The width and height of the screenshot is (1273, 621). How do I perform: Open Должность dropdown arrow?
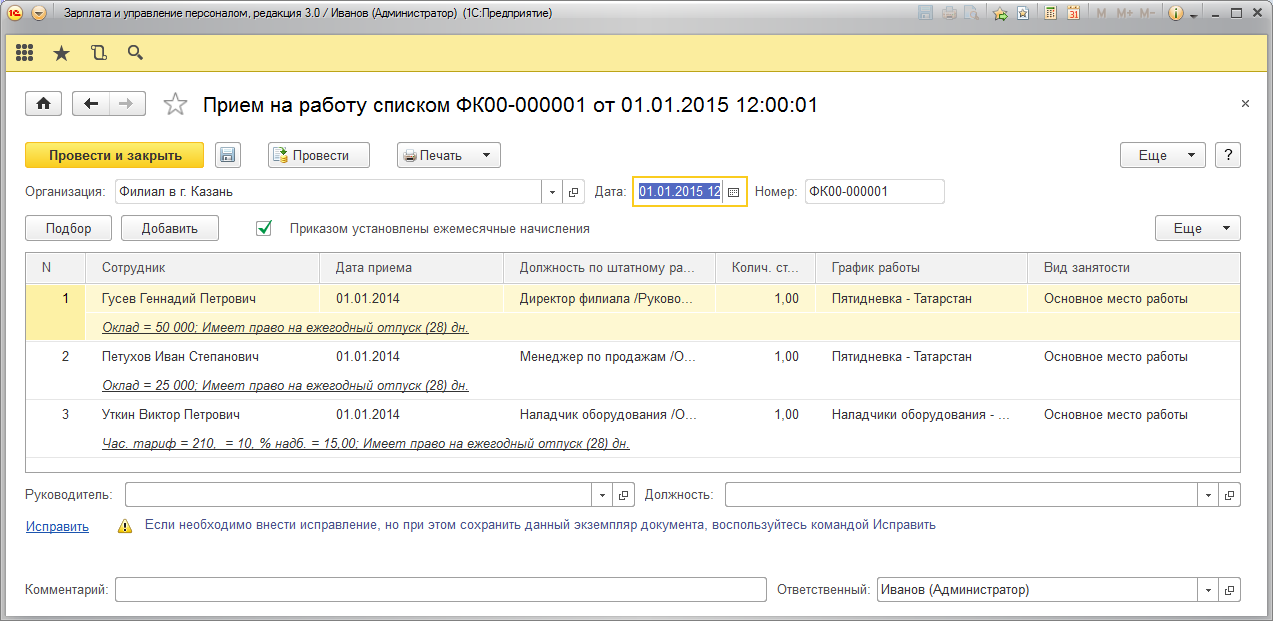pos(1210,495)
